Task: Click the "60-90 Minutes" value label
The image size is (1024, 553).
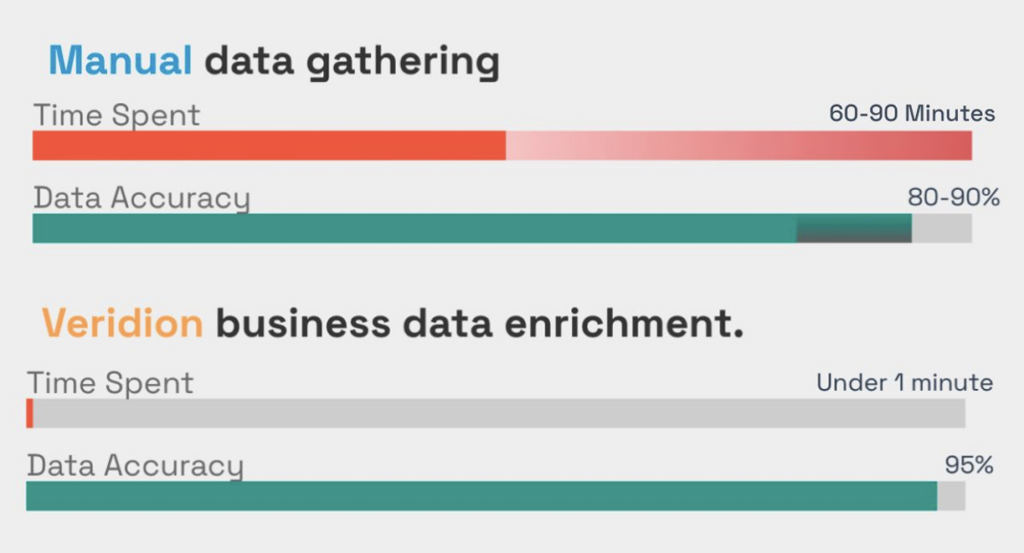Action: click(912, 113)
